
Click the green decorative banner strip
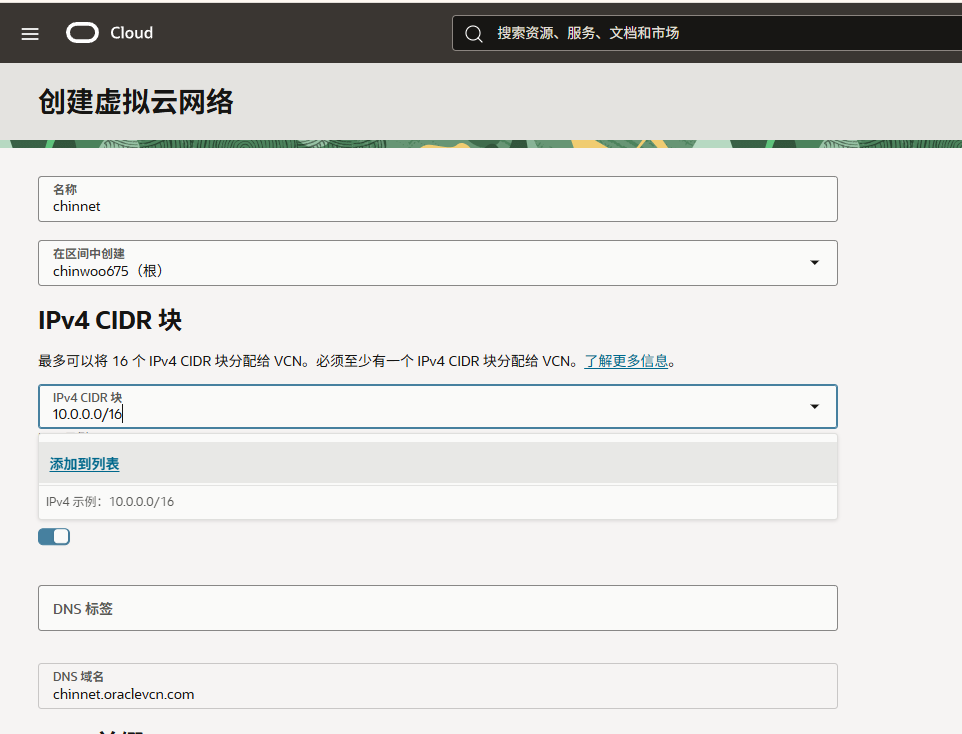click(480, 144)
